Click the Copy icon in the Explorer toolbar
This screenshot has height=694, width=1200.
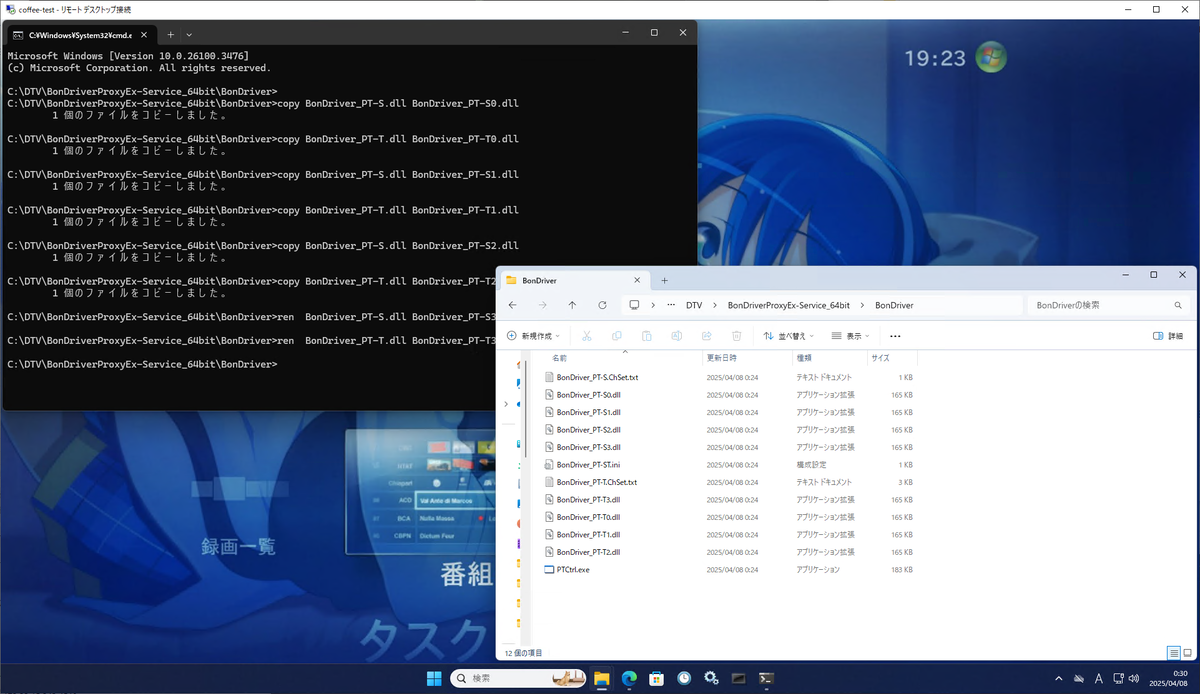(x=617, y=336)
